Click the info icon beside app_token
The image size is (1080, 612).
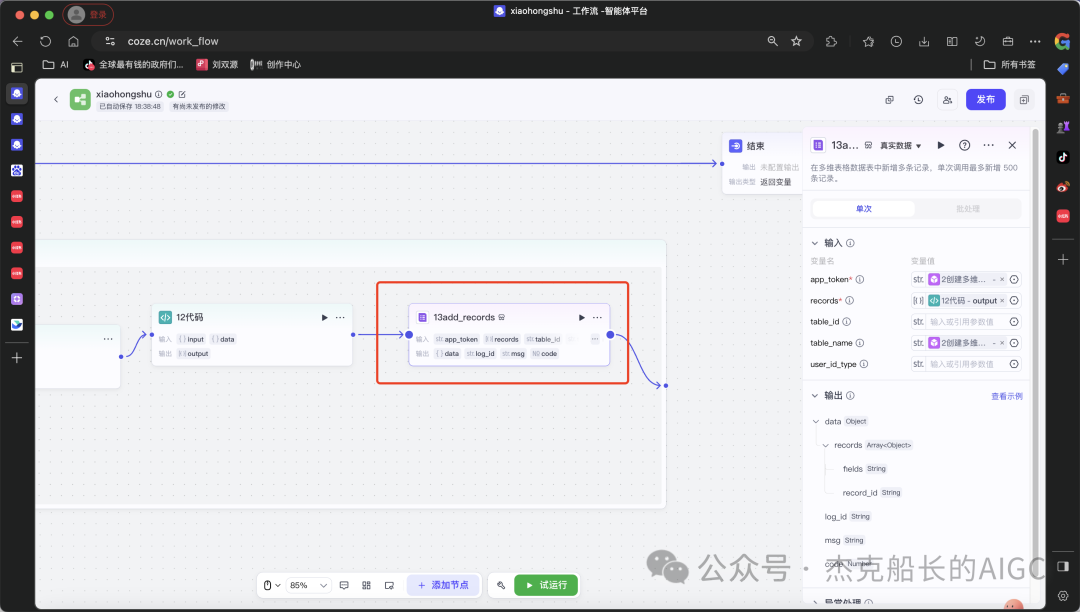860,279
